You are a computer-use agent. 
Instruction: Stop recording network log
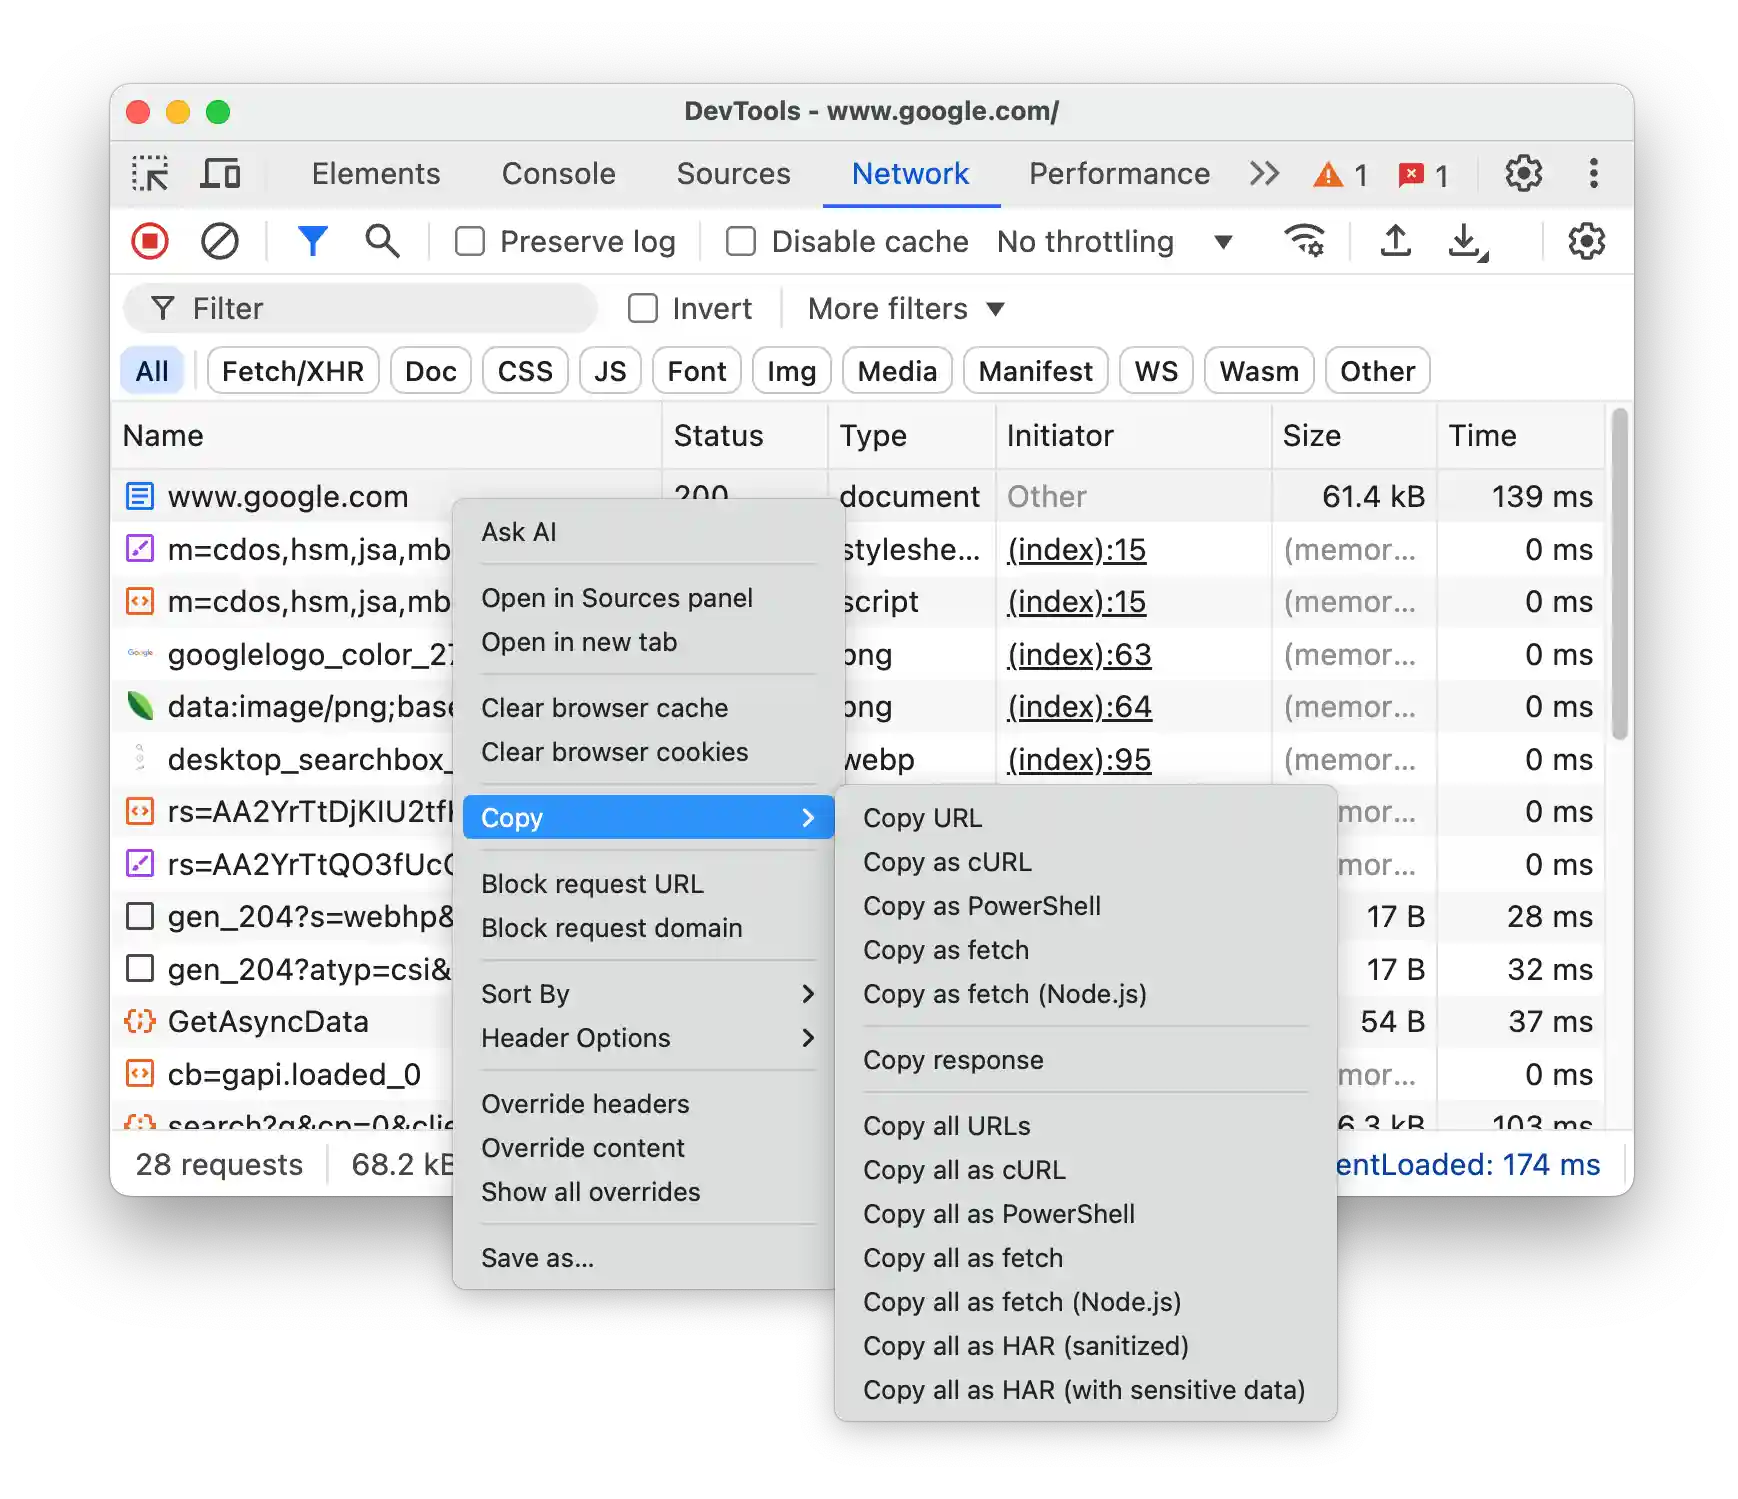pyautogui.click(x=150, y=241)
